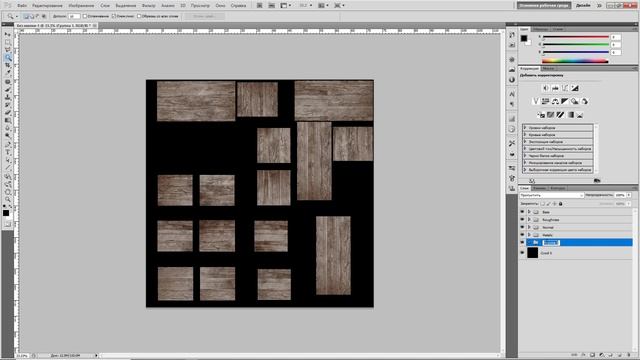640x360 pixels.
Task: Select the Lasso tool
Action: coord(8,50)
